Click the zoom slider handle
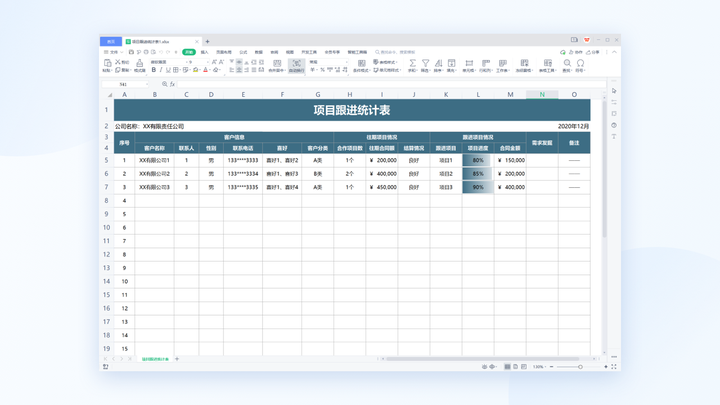The height and width of the screenshot is (405, 720). 580,366
